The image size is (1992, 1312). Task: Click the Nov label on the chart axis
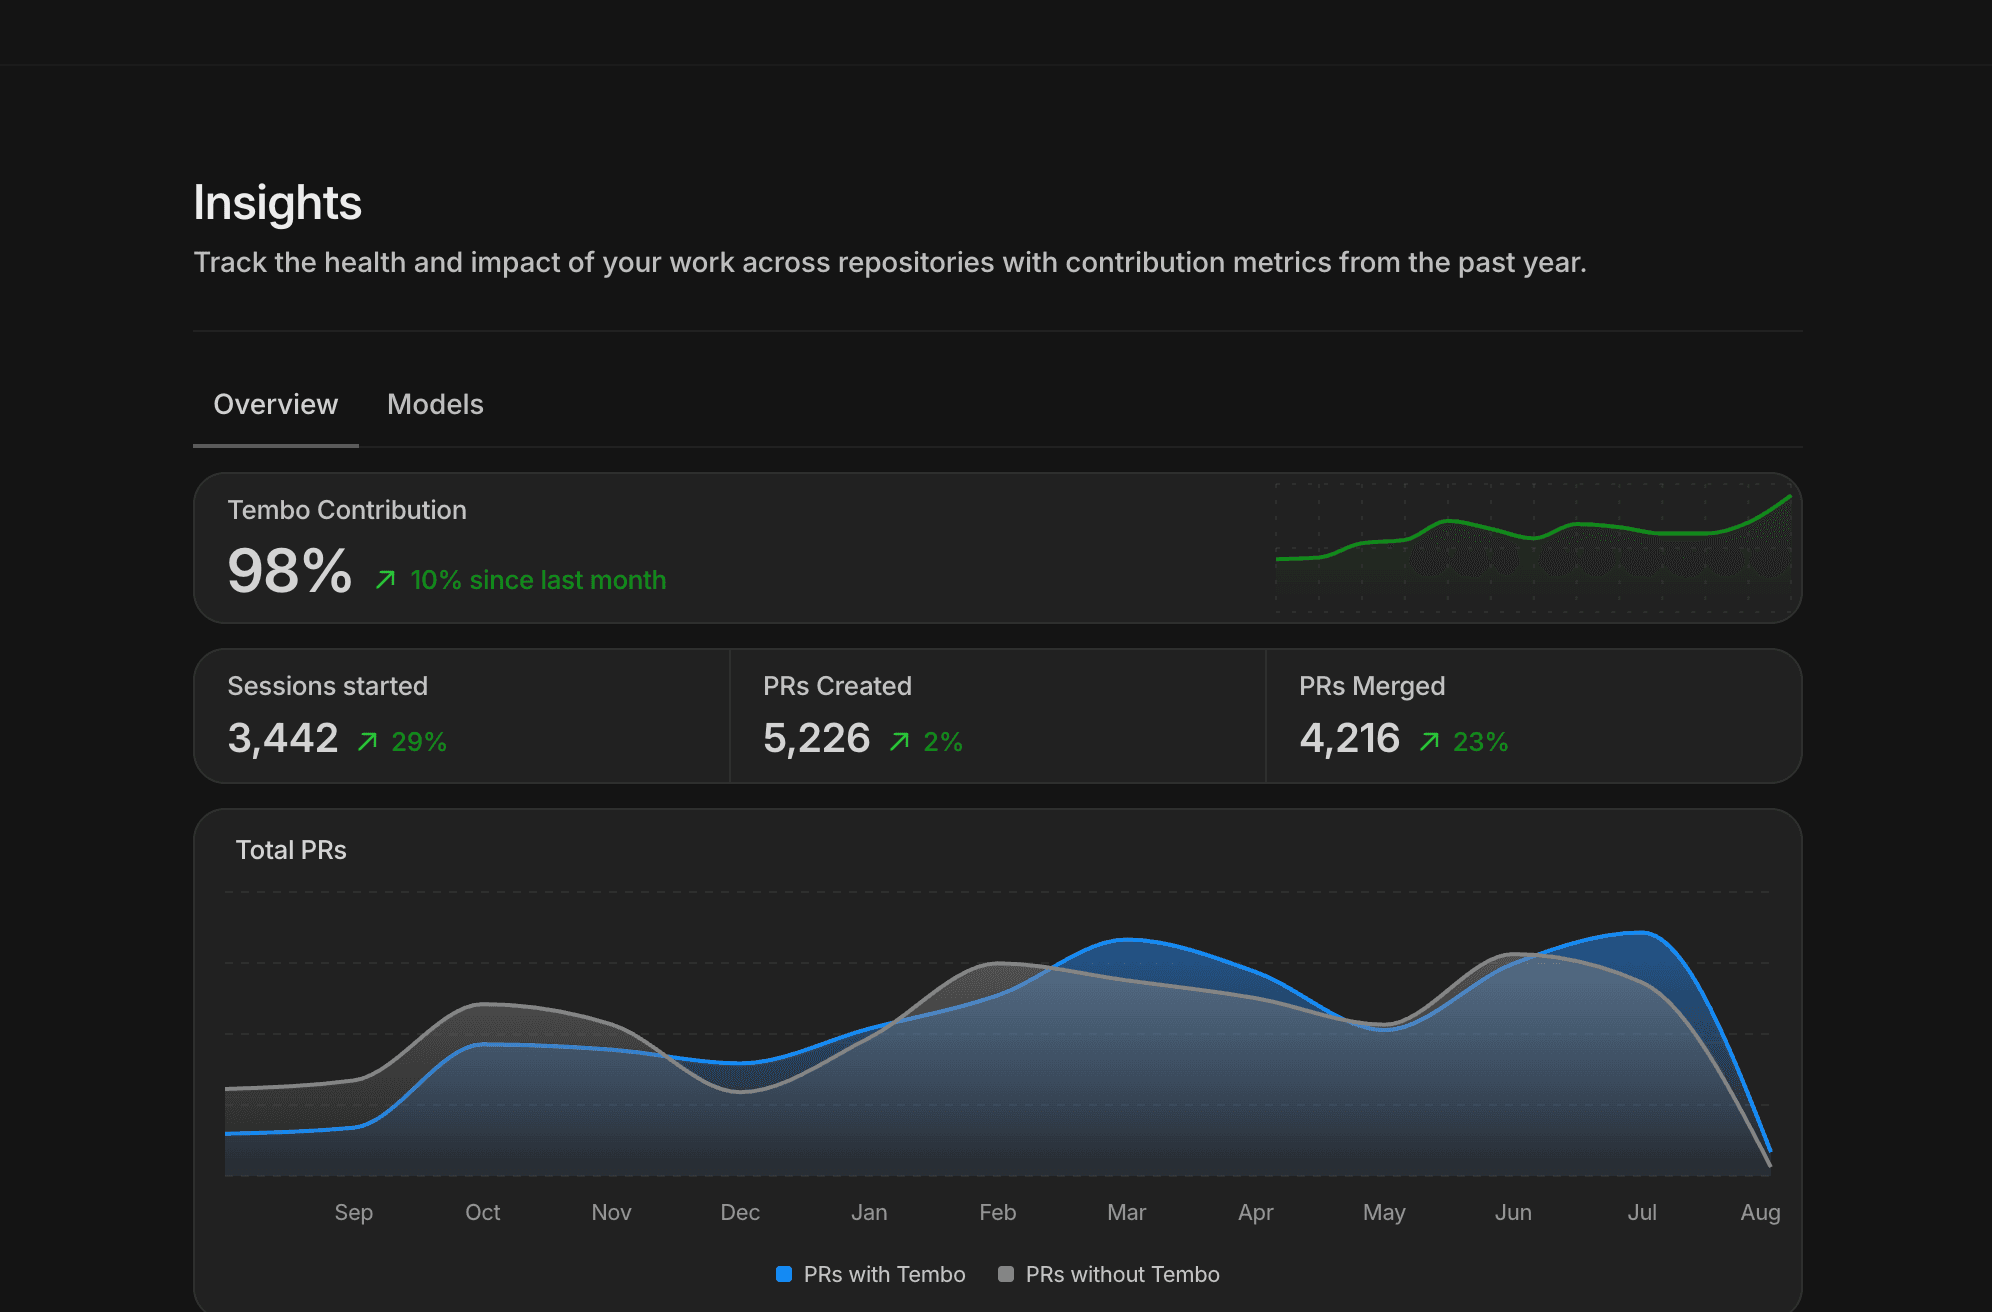pyautogui.click(x=612, y=1212)
